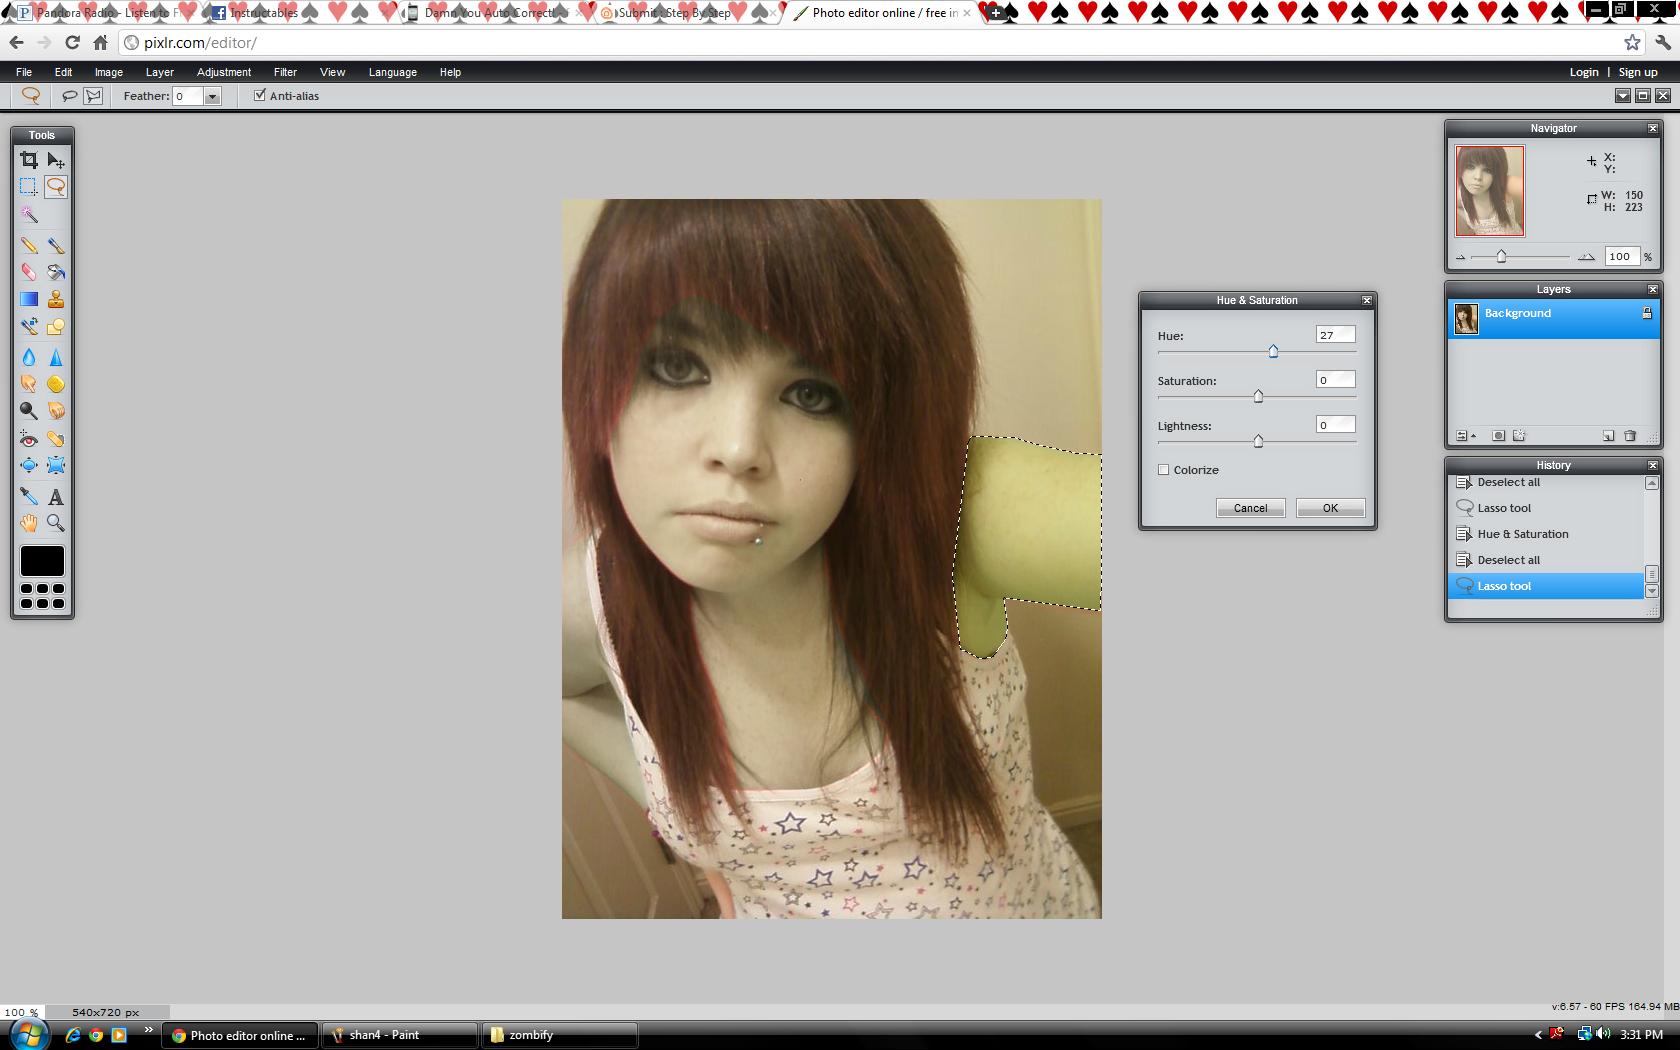Select the Paint Bucket tool
Screen dimensions: 1680x1050
(56, 272)
